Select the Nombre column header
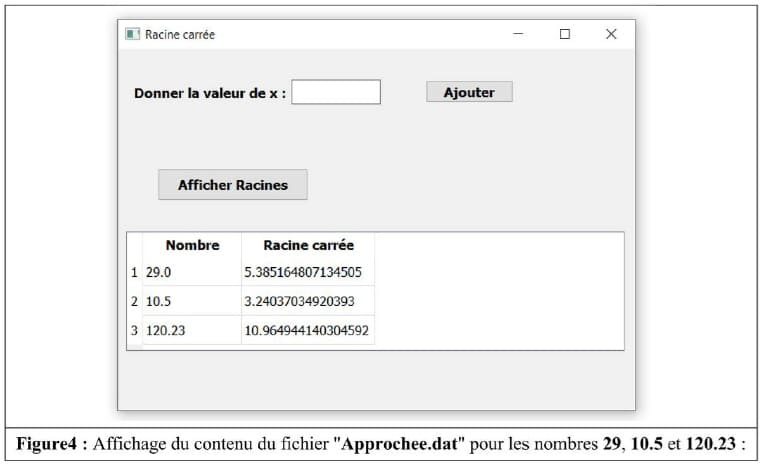 pos(192,245)
